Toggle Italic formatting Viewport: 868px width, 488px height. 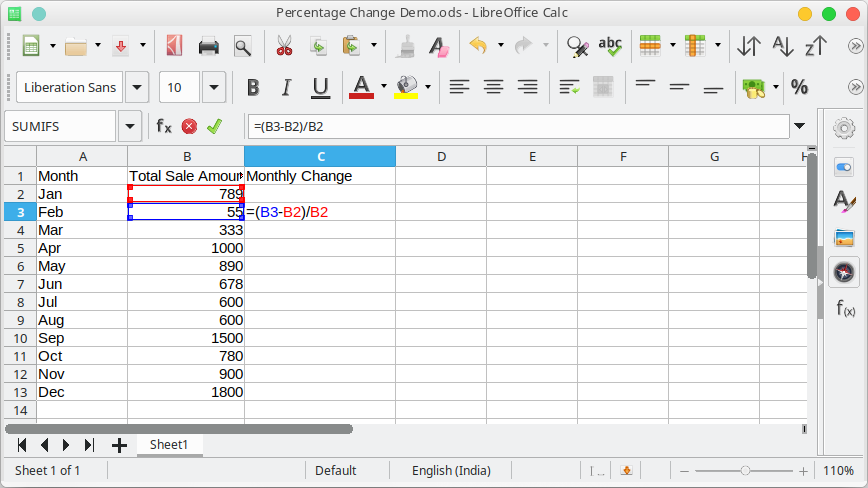286,88
